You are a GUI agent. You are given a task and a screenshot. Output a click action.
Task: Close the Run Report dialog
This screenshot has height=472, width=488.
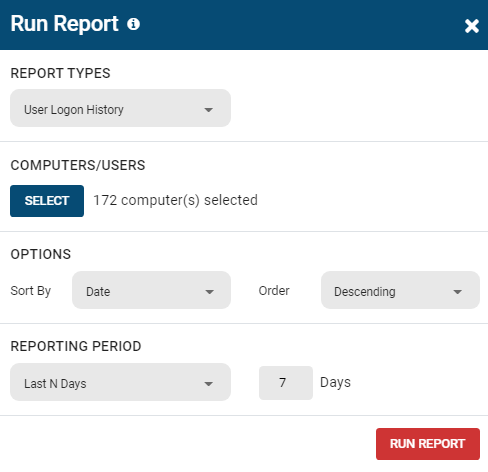click(x=472, y=26)
